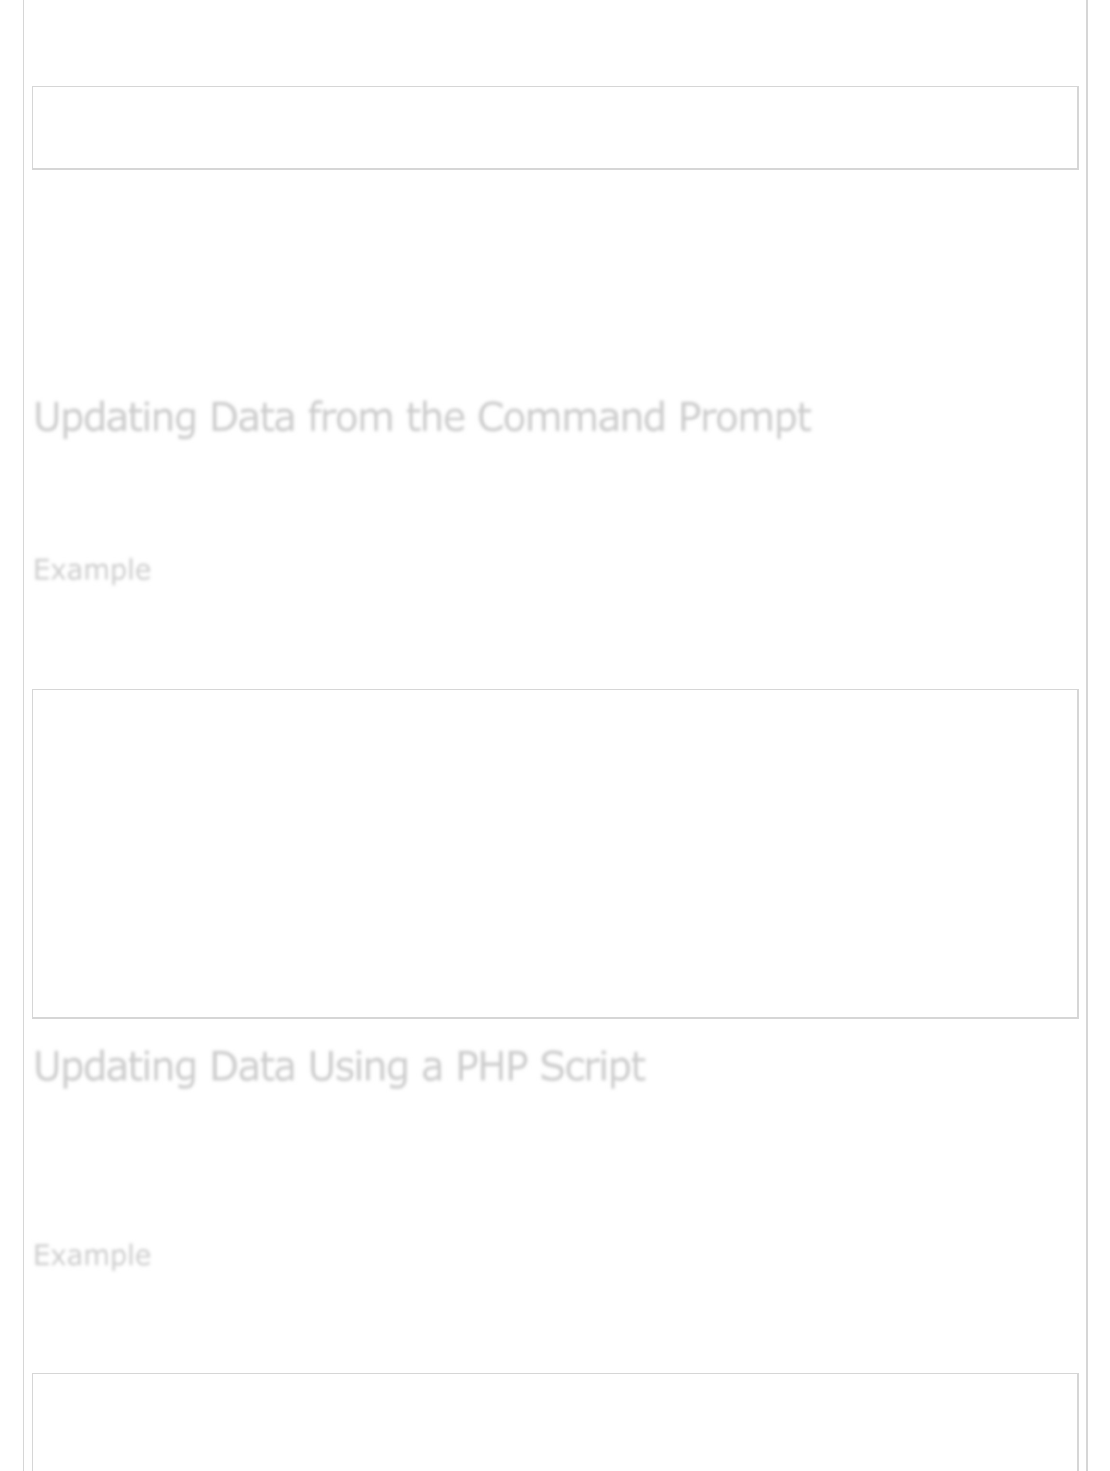The image size is (1110, 1471).
Task: Click the letter "a" in the PHP Script heading
Action: [432, 1067]
